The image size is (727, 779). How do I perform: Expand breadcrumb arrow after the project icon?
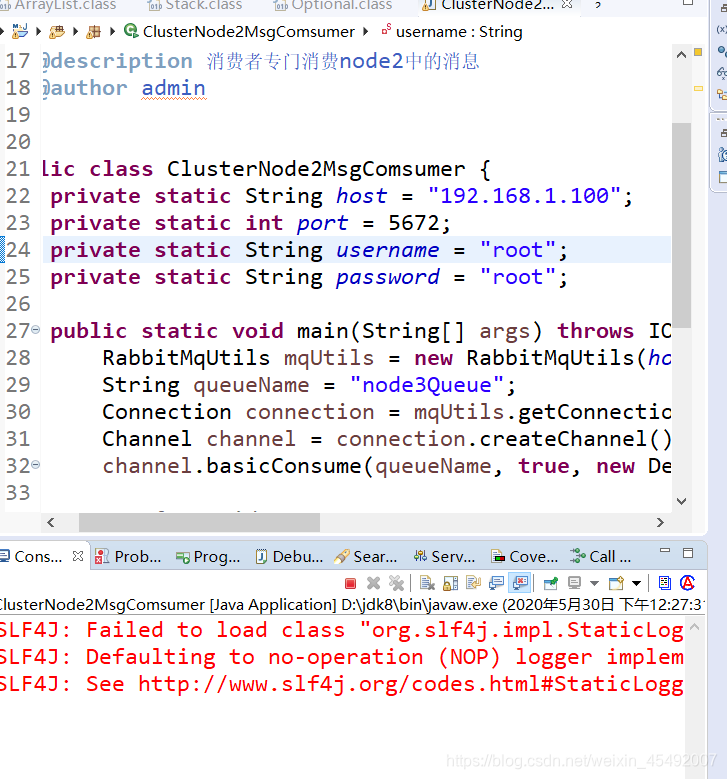[x=38, y=31]
